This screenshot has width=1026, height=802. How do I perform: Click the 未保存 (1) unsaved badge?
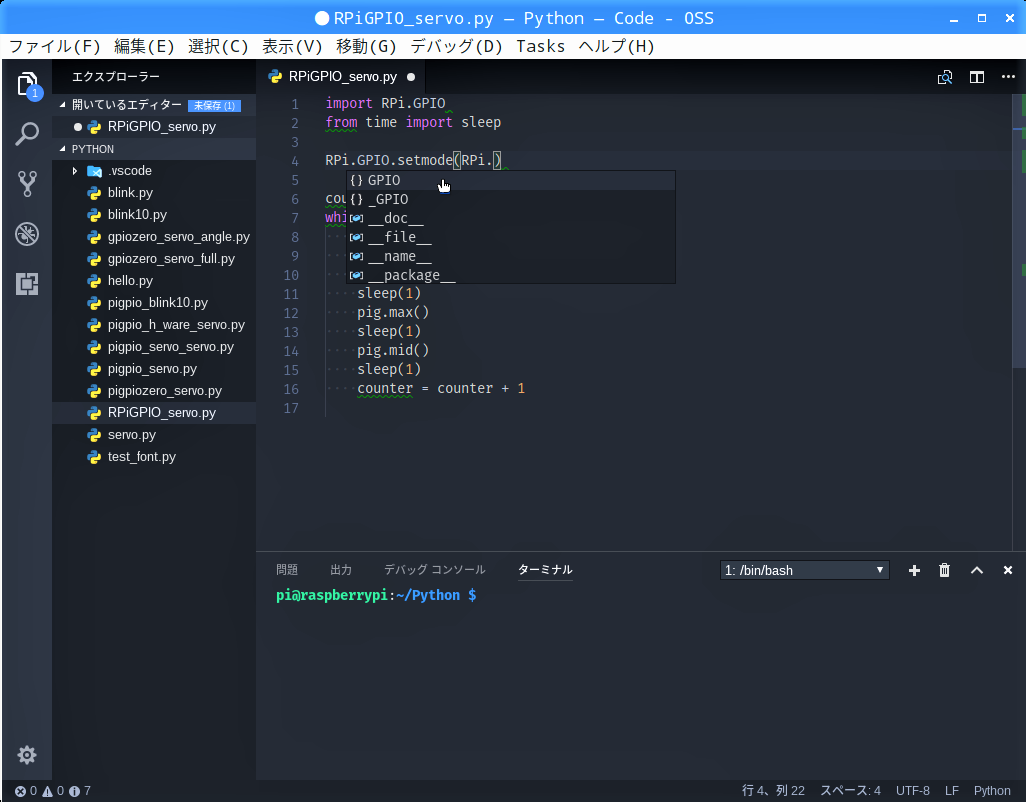point(215,105)
